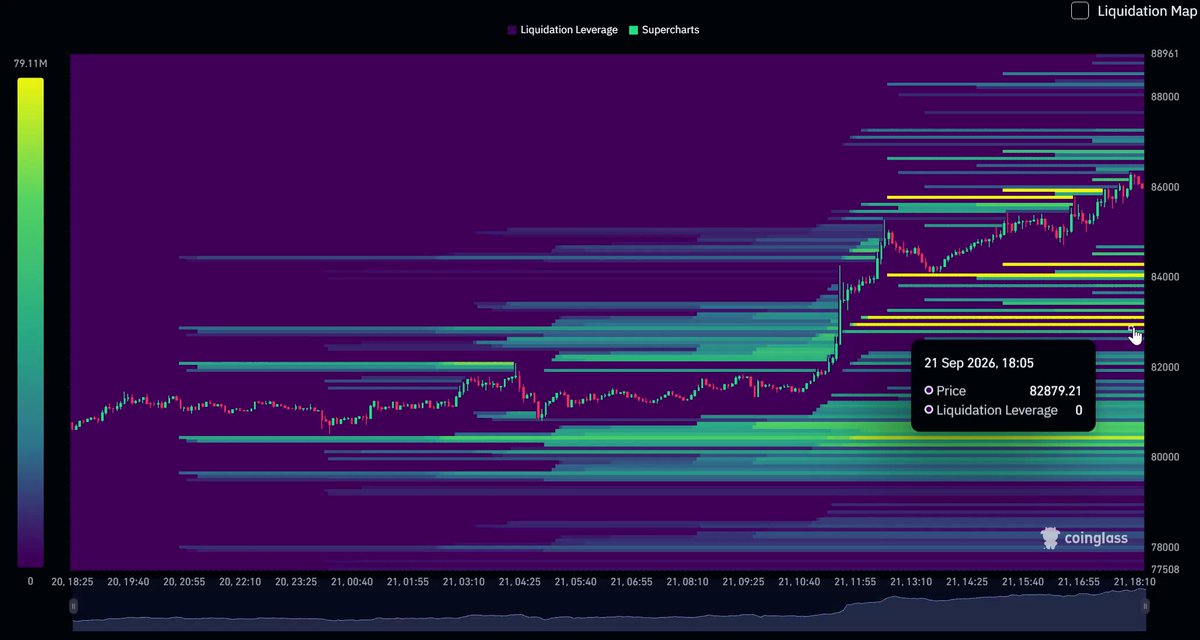Viewport: 1200px width, 640px height.
Task: Click the '21, 13:10' time axis label
Action: coord(912,581)
